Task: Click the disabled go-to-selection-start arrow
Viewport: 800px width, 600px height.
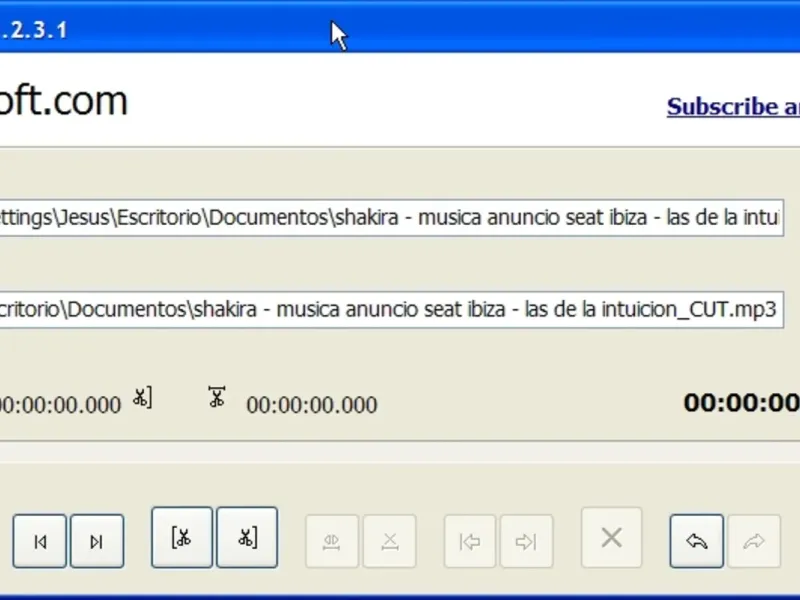Action: tap(470, 541)
